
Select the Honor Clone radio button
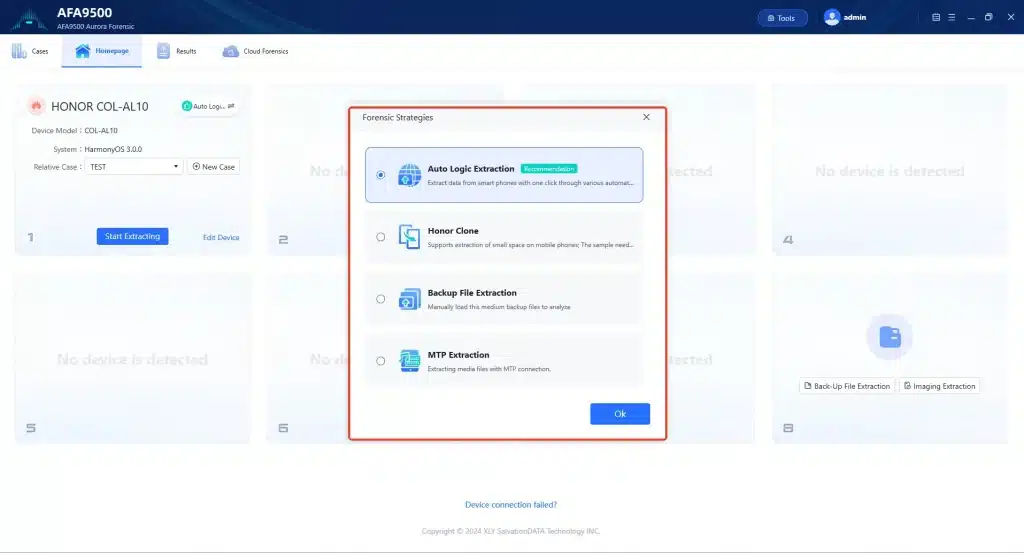[381, 237]
